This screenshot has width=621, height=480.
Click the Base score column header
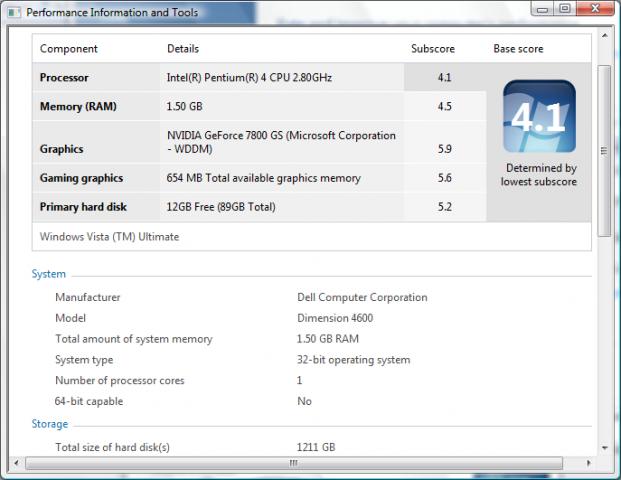coord(518,49)
